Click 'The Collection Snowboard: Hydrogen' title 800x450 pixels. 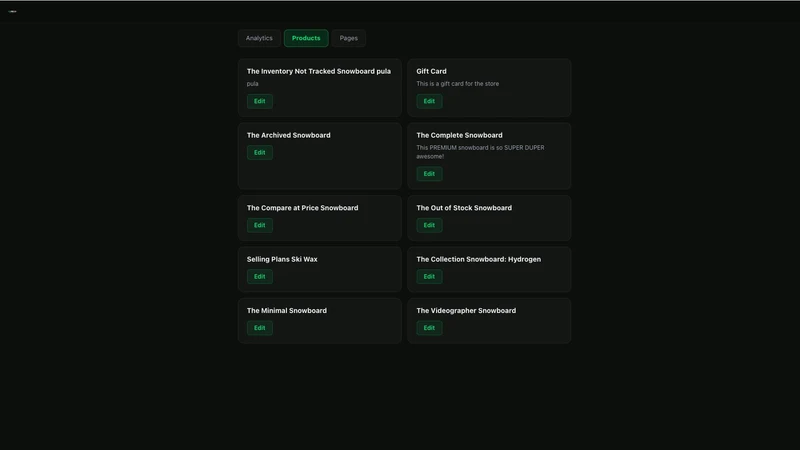pos(479,259)
